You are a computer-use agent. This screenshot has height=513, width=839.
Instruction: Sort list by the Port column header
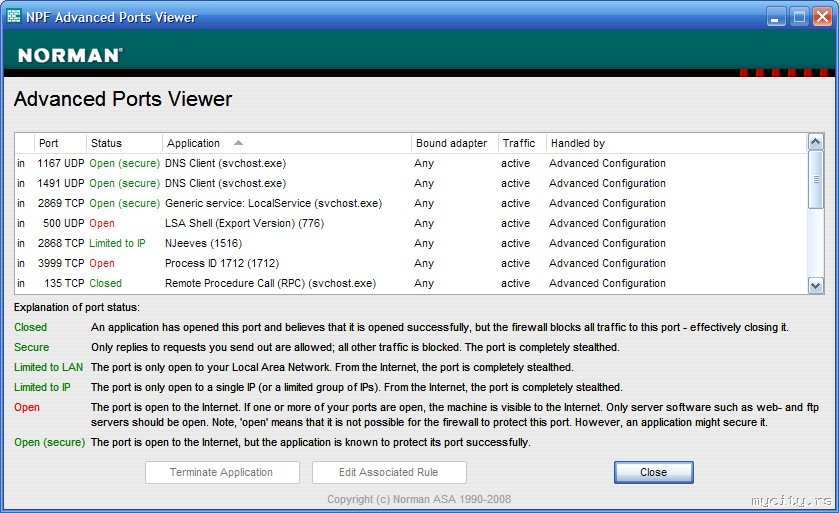point(60,143)
